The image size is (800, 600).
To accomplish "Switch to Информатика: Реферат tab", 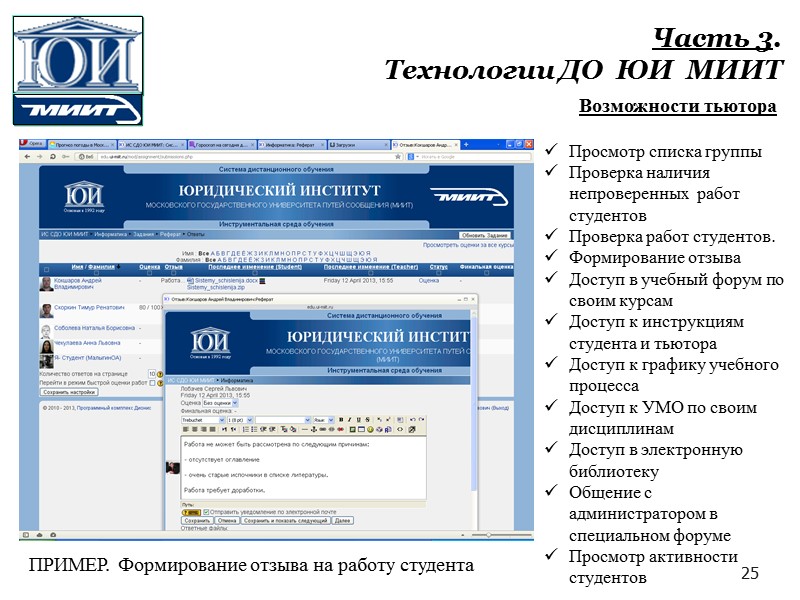I will pos(291,145).
